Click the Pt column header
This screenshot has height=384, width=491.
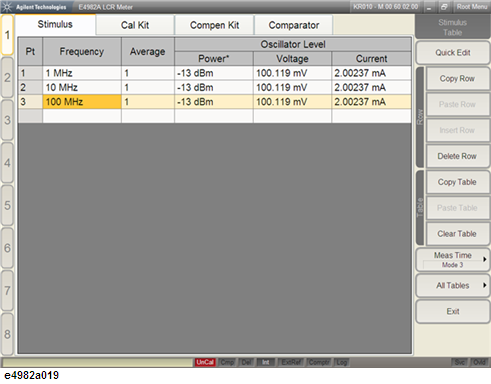(30, 52)
